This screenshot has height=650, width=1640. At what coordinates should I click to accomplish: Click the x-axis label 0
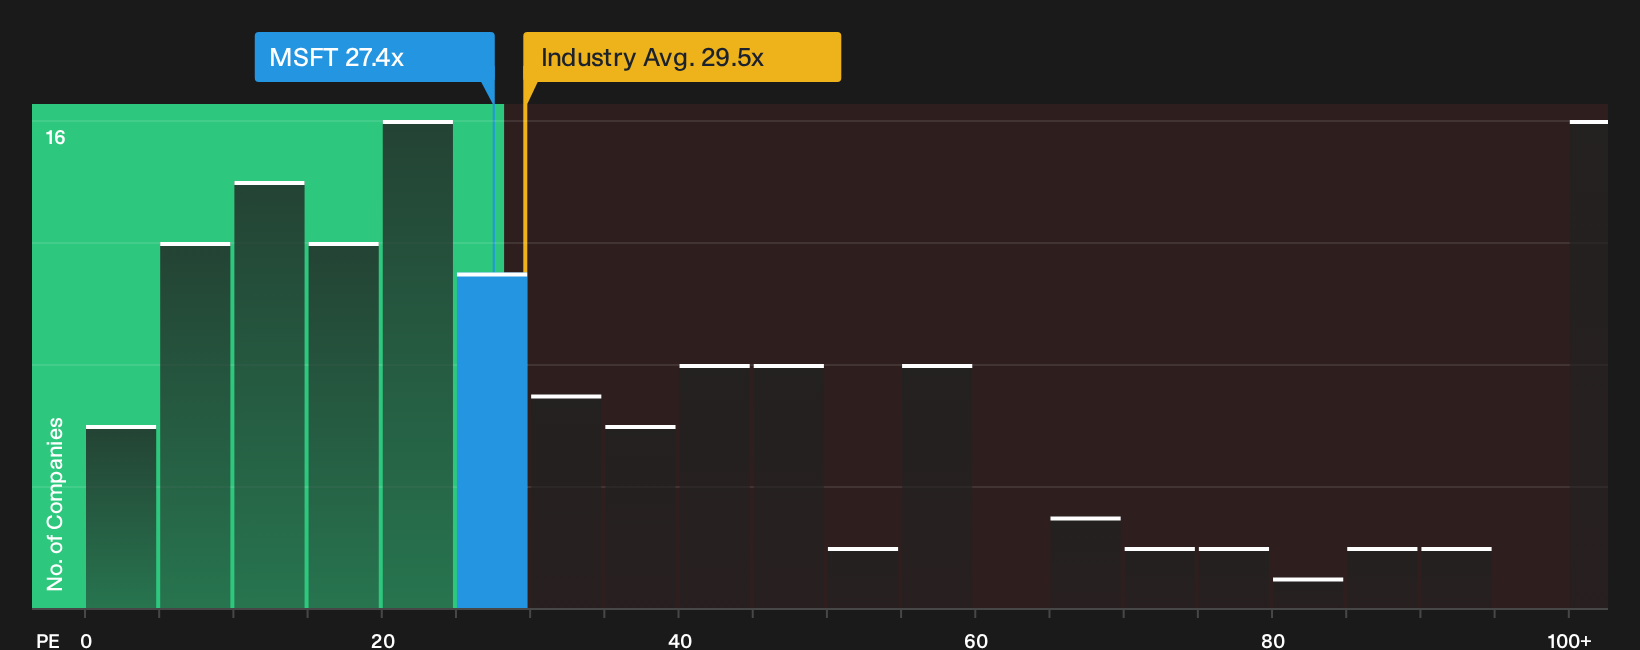click(x=86, y=640)
